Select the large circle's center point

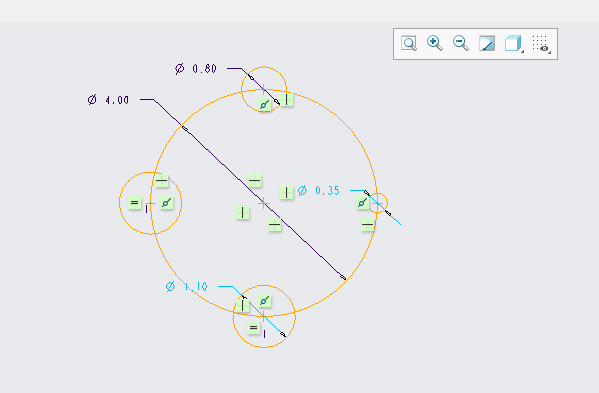pyautogui.click(x=264, y=204)
